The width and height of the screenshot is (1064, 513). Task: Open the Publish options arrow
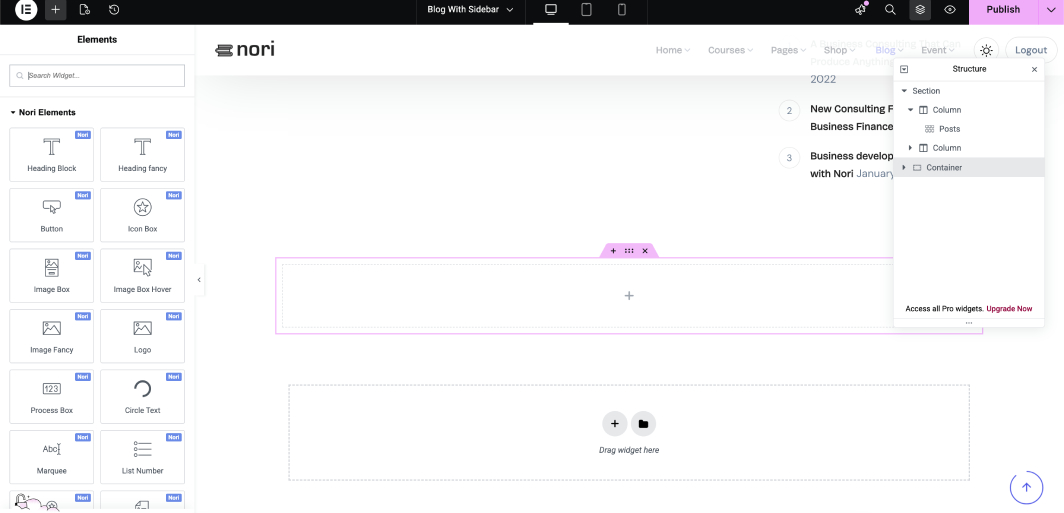pos(1051,10)
